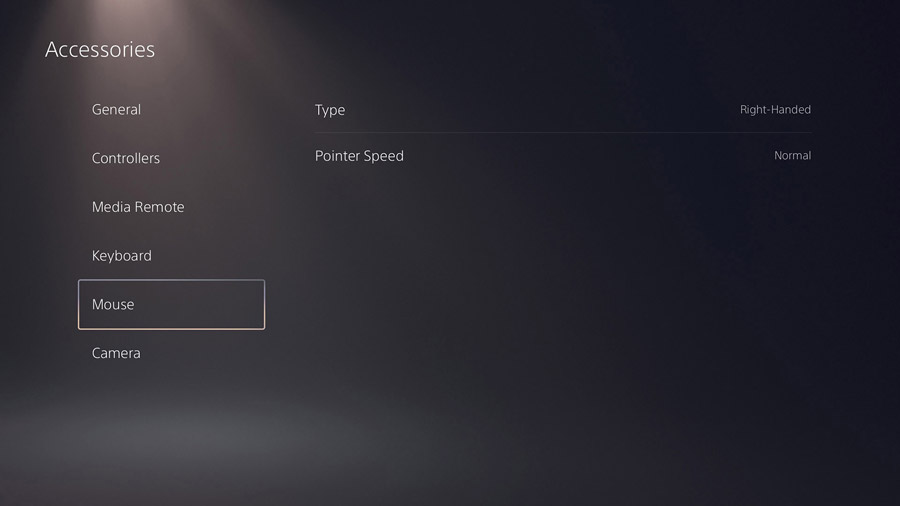This screenshot has width=900, height=506.
Task: Click the Camera entry below Mouse
Action: (116, 353)
